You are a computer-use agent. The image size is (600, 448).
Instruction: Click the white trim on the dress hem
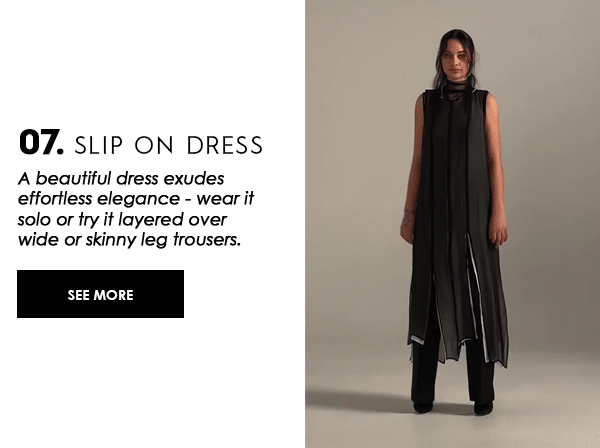(x=417, y=340)
